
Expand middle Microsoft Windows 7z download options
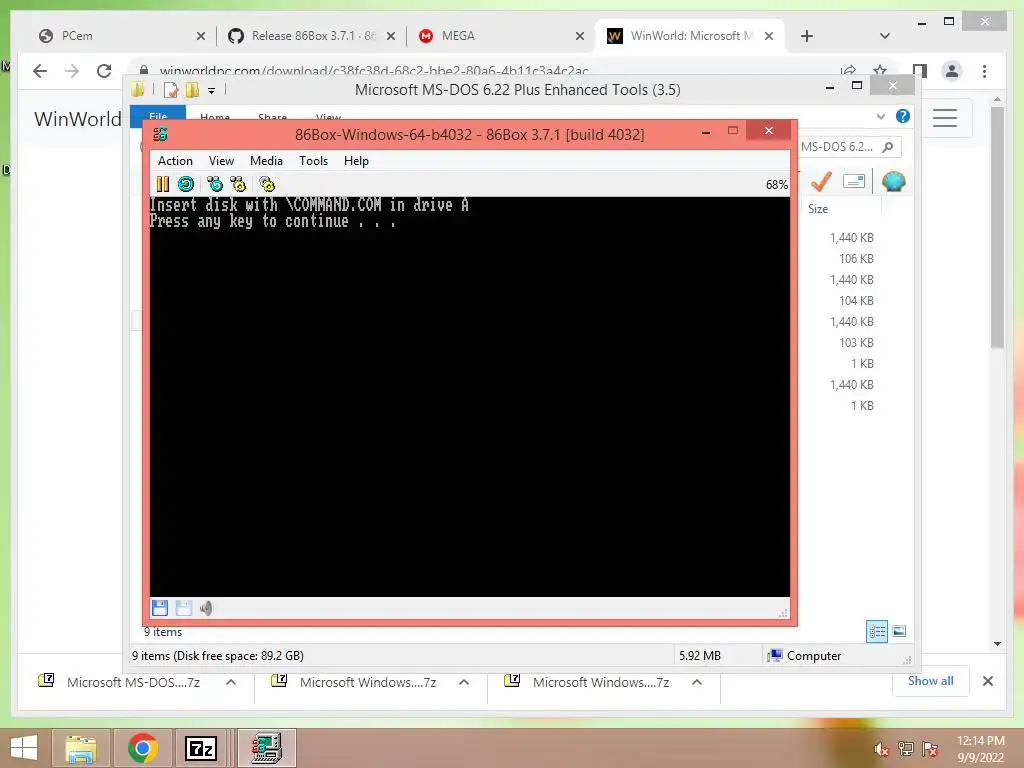[464, 682]
